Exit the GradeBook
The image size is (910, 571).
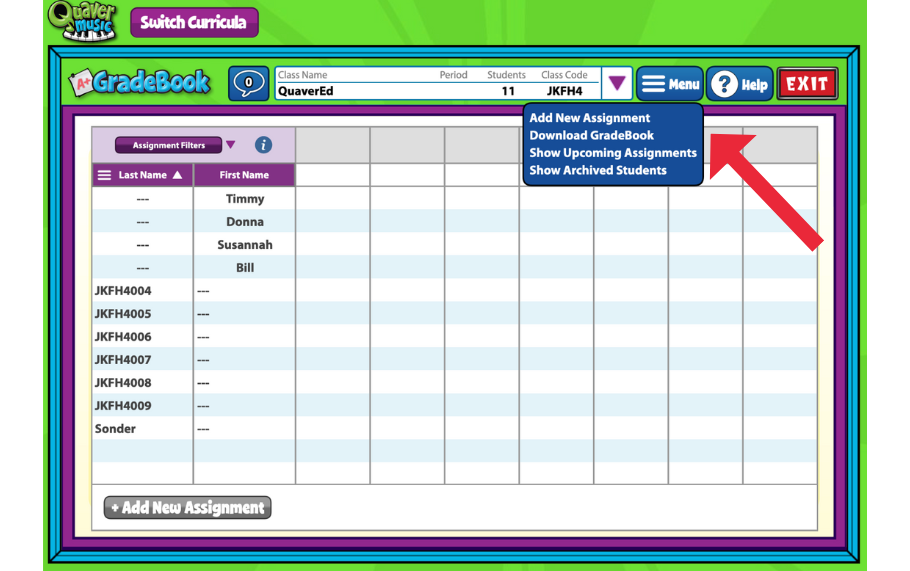(x=807, y=84)
